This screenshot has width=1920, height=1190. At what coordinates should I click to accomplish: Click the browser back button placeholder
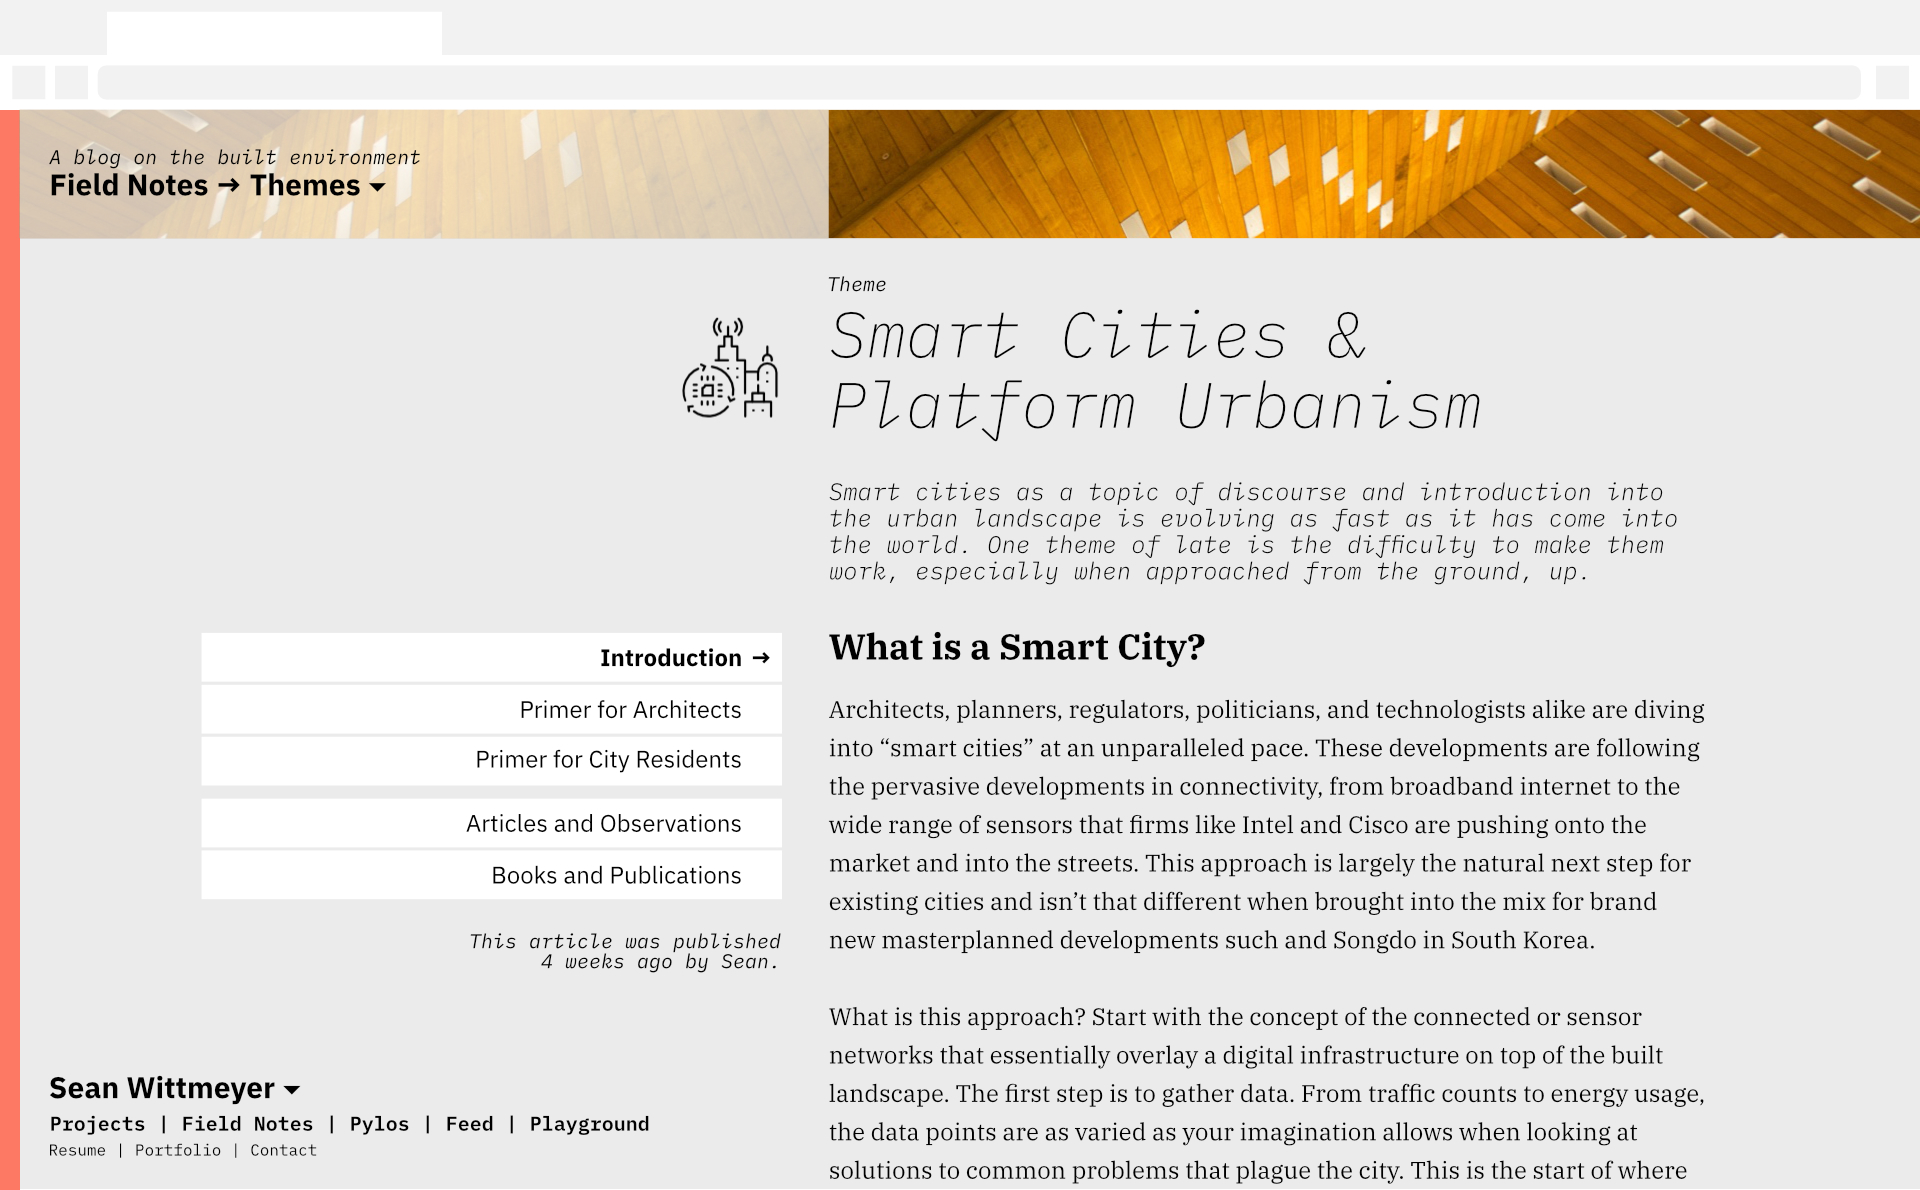(29, 82)
